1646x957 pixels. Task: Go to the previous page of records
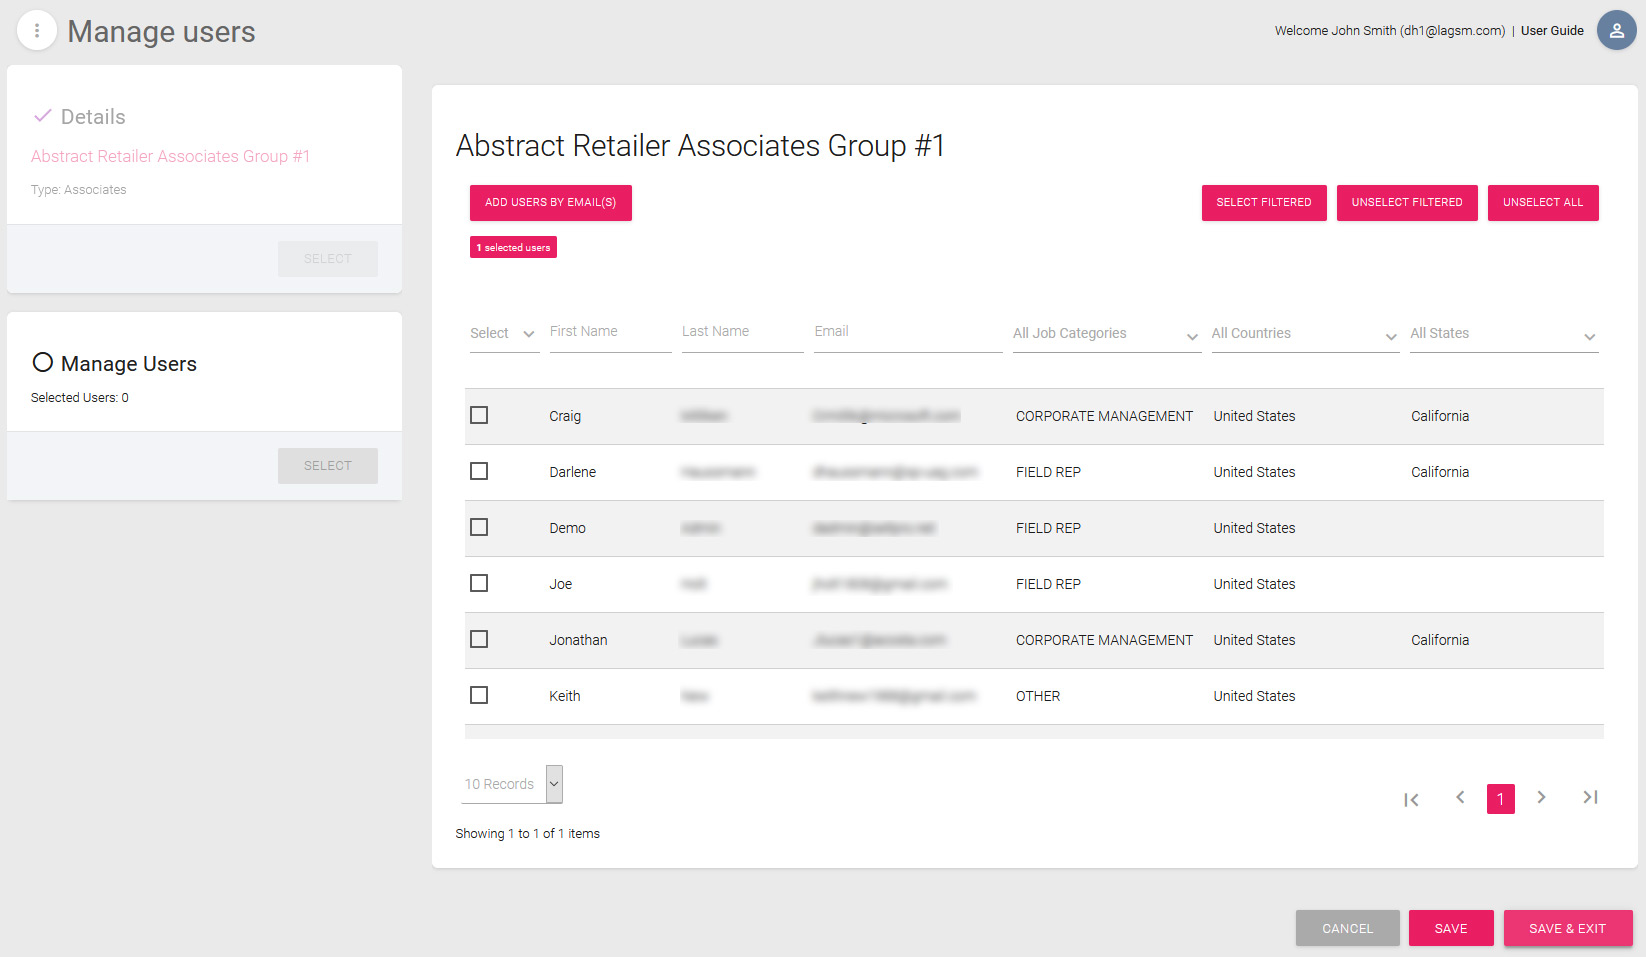pyautogui.click(x=1460, y=798)
